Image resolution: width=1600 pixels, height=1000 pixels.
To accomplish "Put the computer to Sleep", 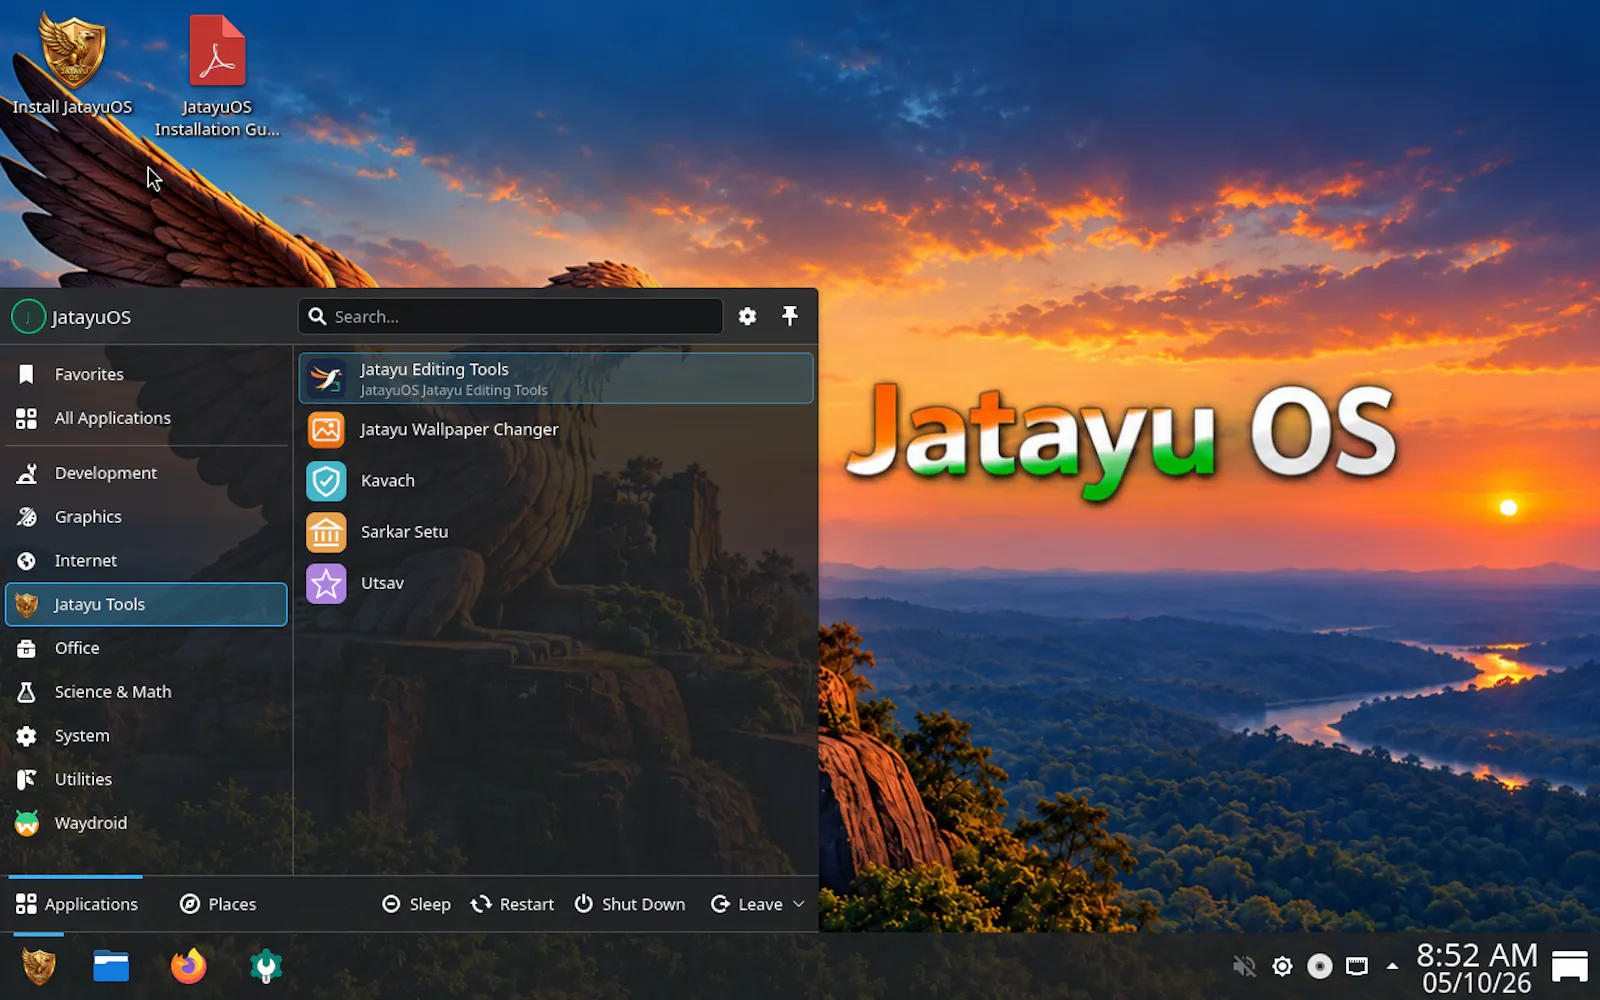I will click(x=417, y=904).
